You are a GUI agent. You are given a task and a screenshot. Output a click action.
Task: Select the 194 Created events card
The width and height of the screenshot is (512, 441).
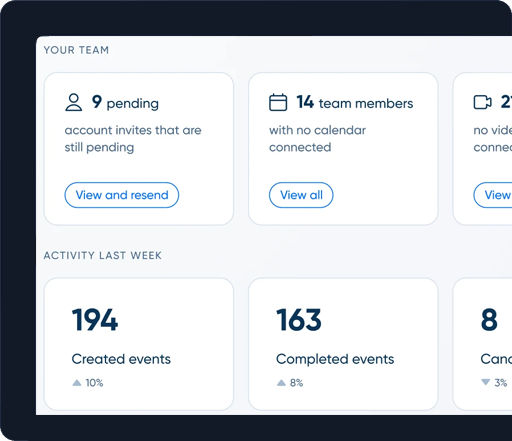tap(139, 344)
